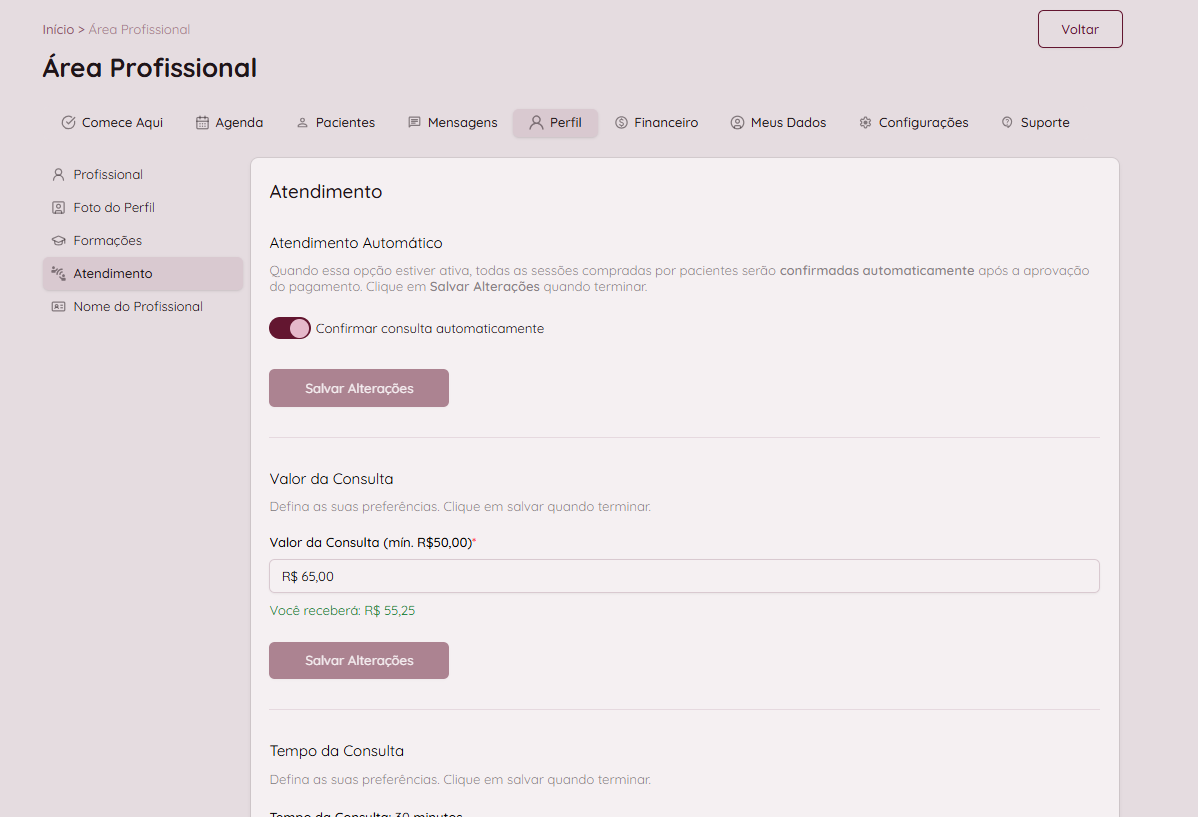Save changes under Atendimento Automático

coord(358,388)
